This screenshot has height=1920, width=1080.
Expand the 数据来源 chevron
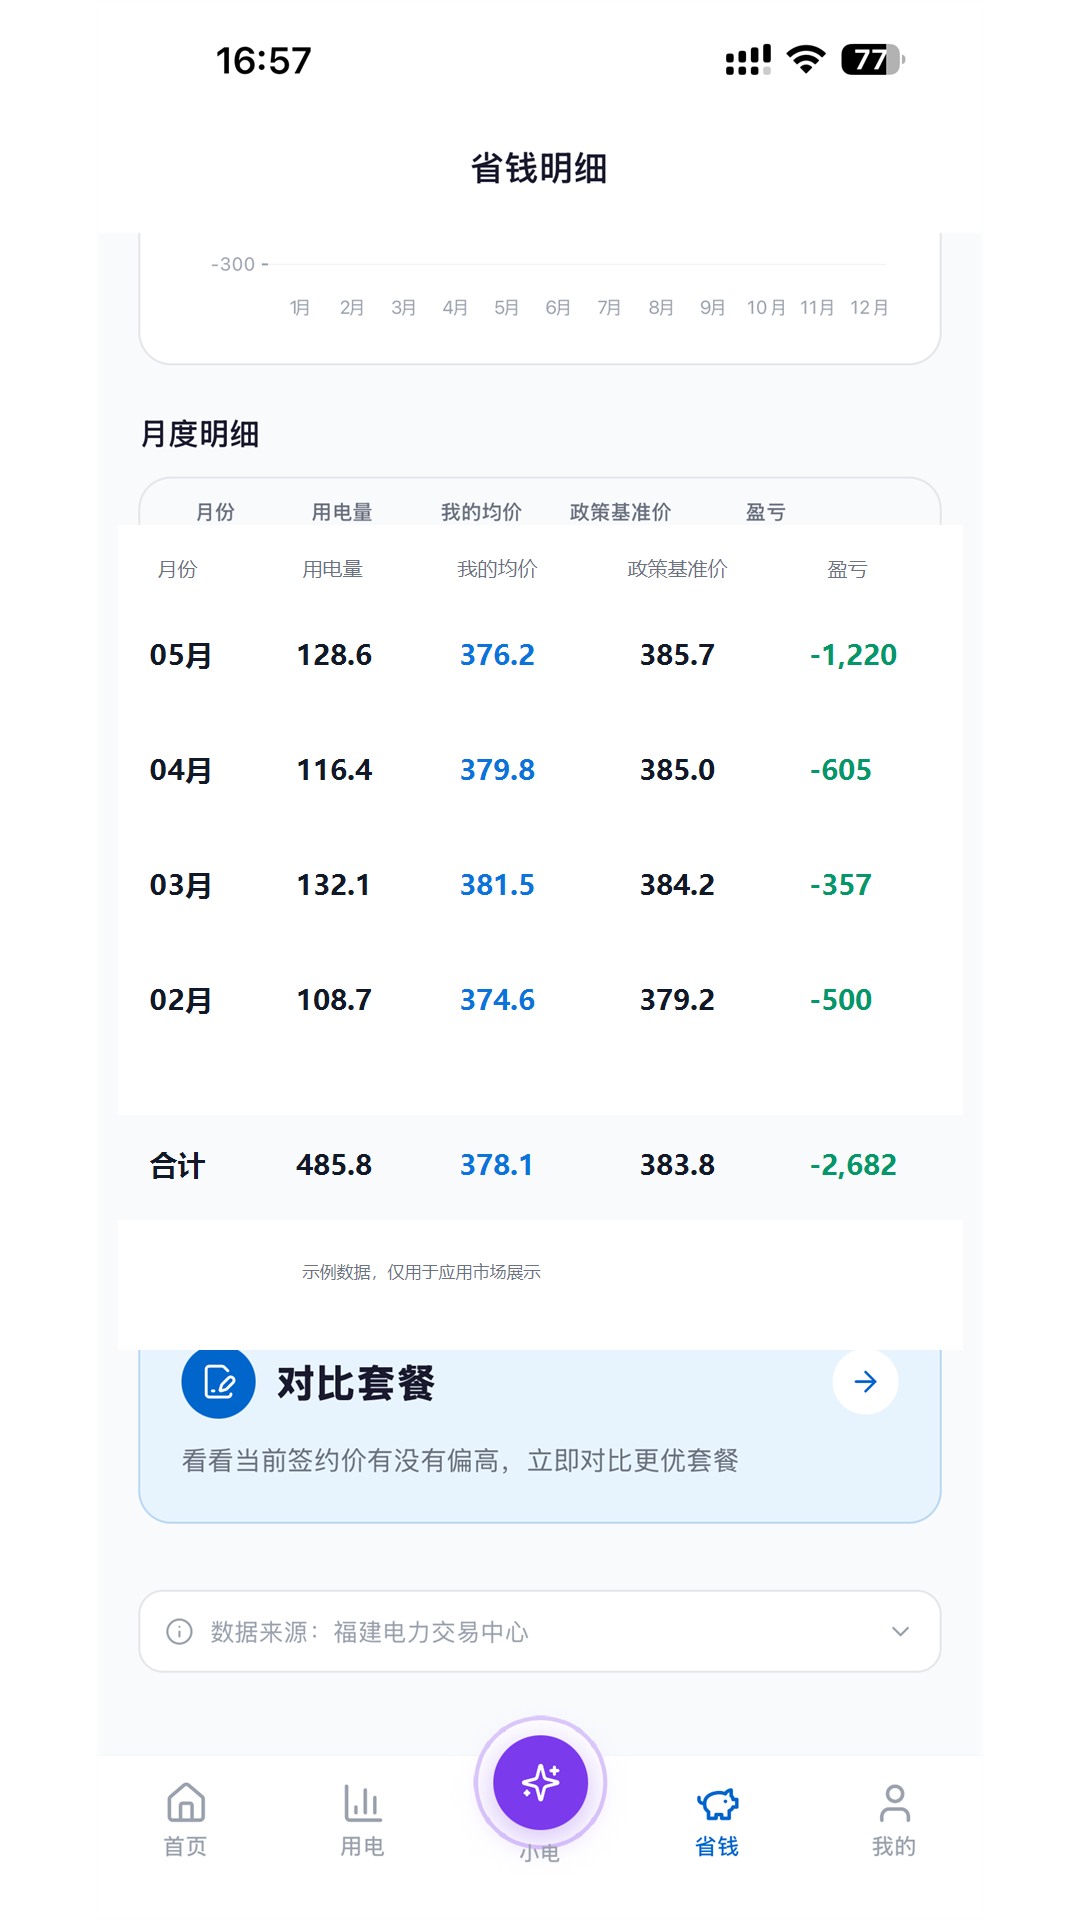[900, 1631]
